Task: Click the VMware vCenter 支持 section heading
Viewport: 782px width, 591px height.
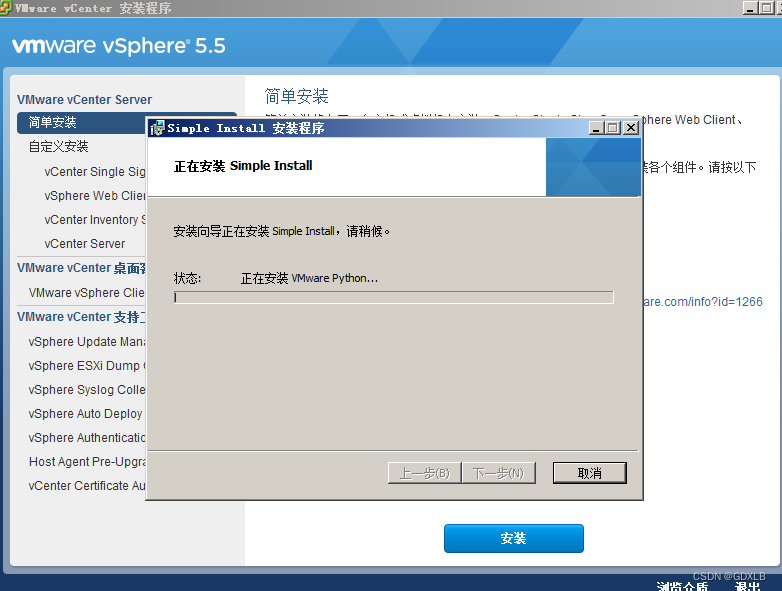Action: point(81,317)
